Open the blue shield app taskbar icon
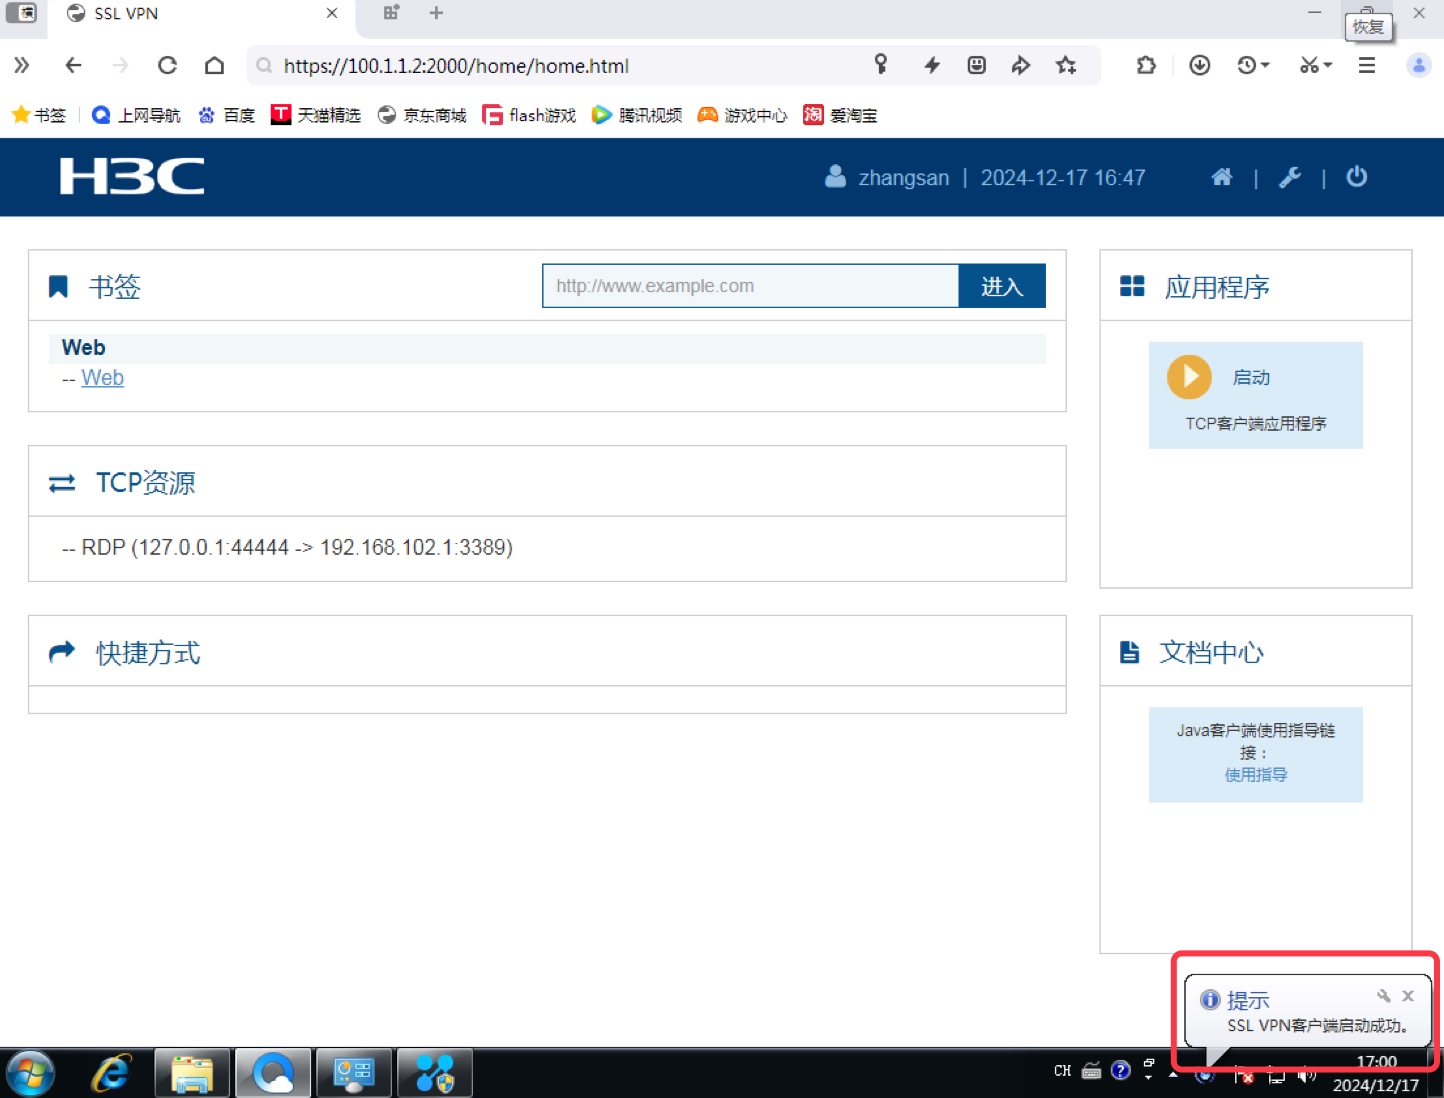This screenshot has width=1444, height=1098. click(x=435, y=1074)
